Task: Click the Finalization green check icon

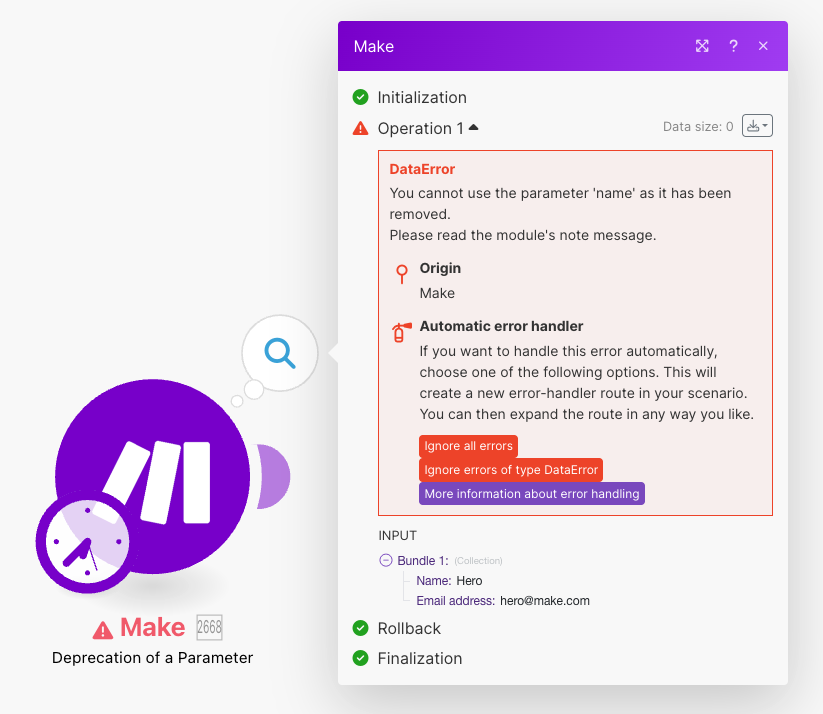Action: 361,658
